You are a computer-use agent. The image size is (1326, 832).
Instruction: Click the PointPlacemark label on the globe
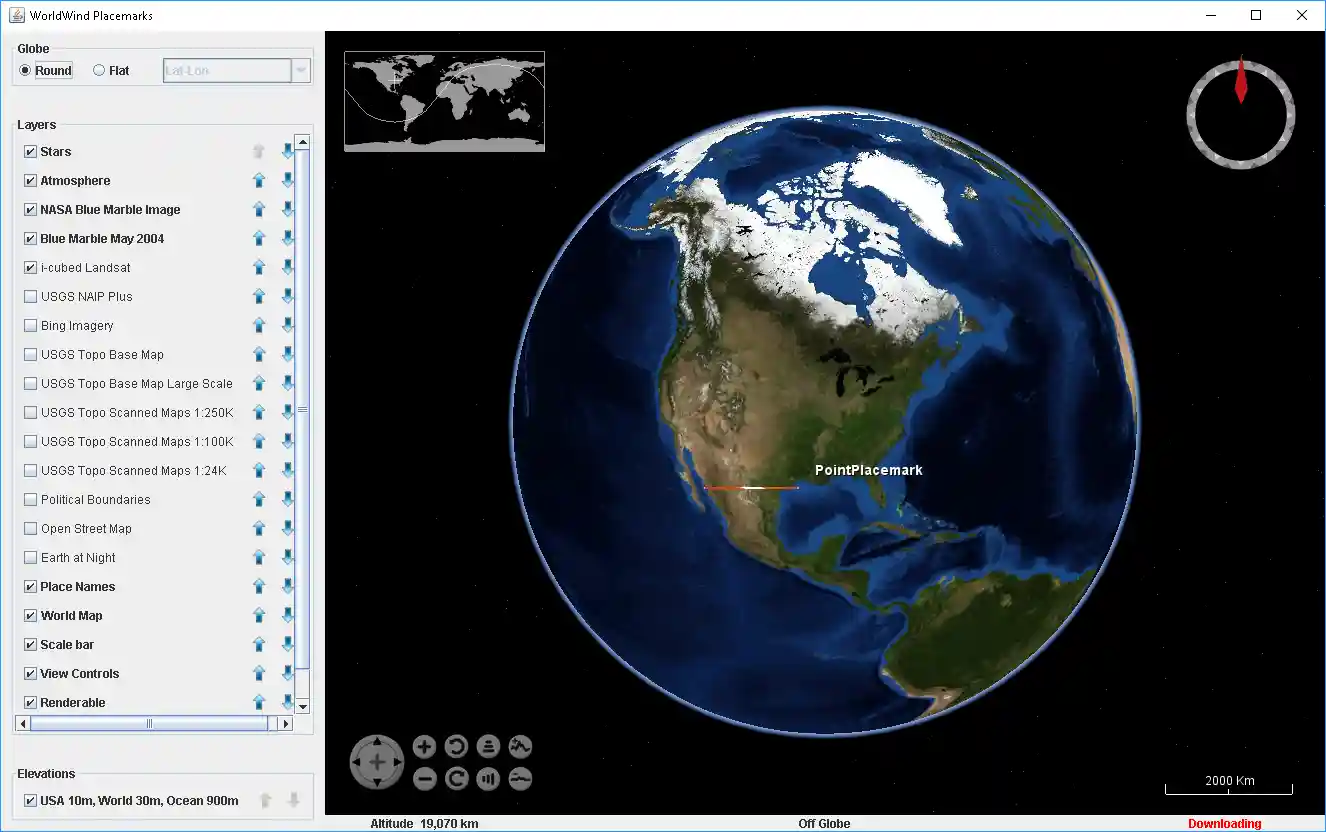(868, 470)
